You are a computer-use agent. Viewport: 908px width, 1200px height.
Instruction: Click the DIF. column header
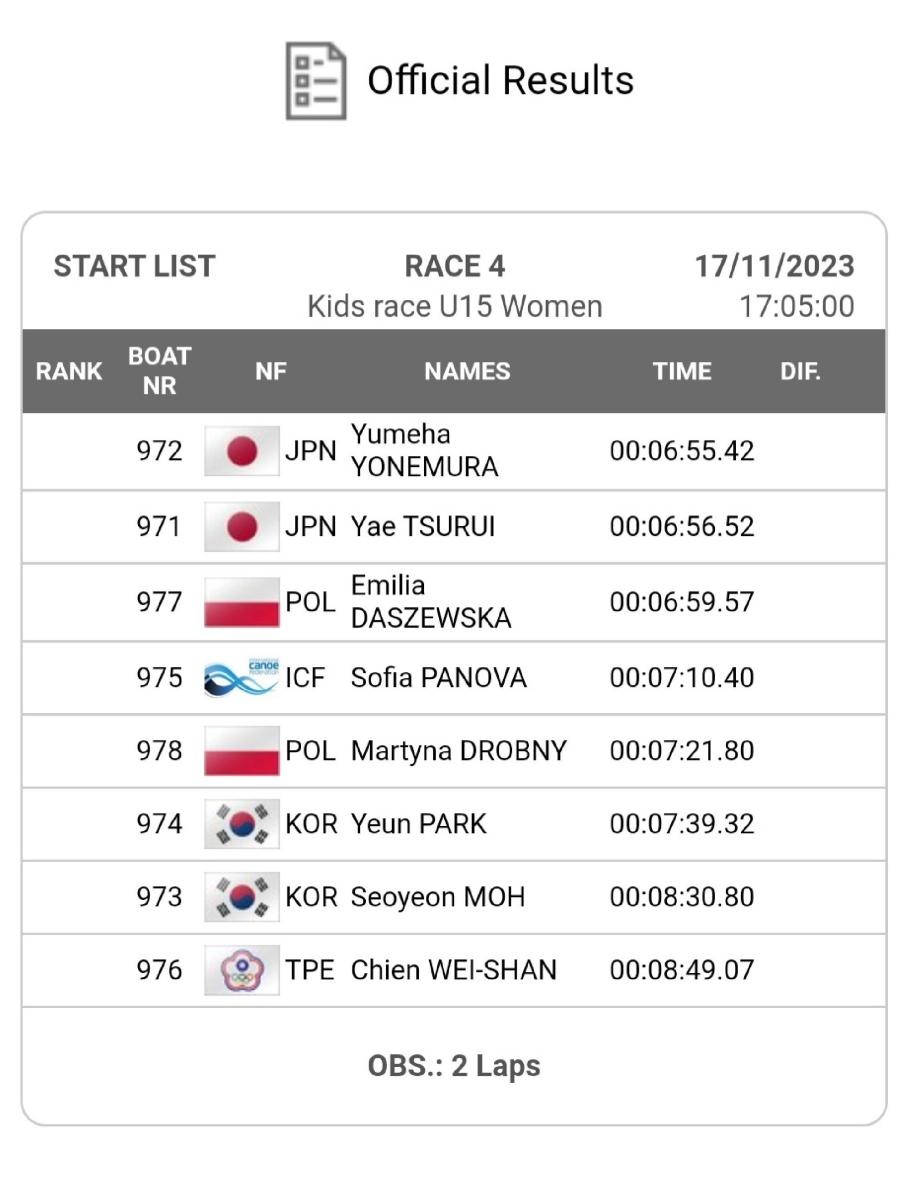[800, 372]
